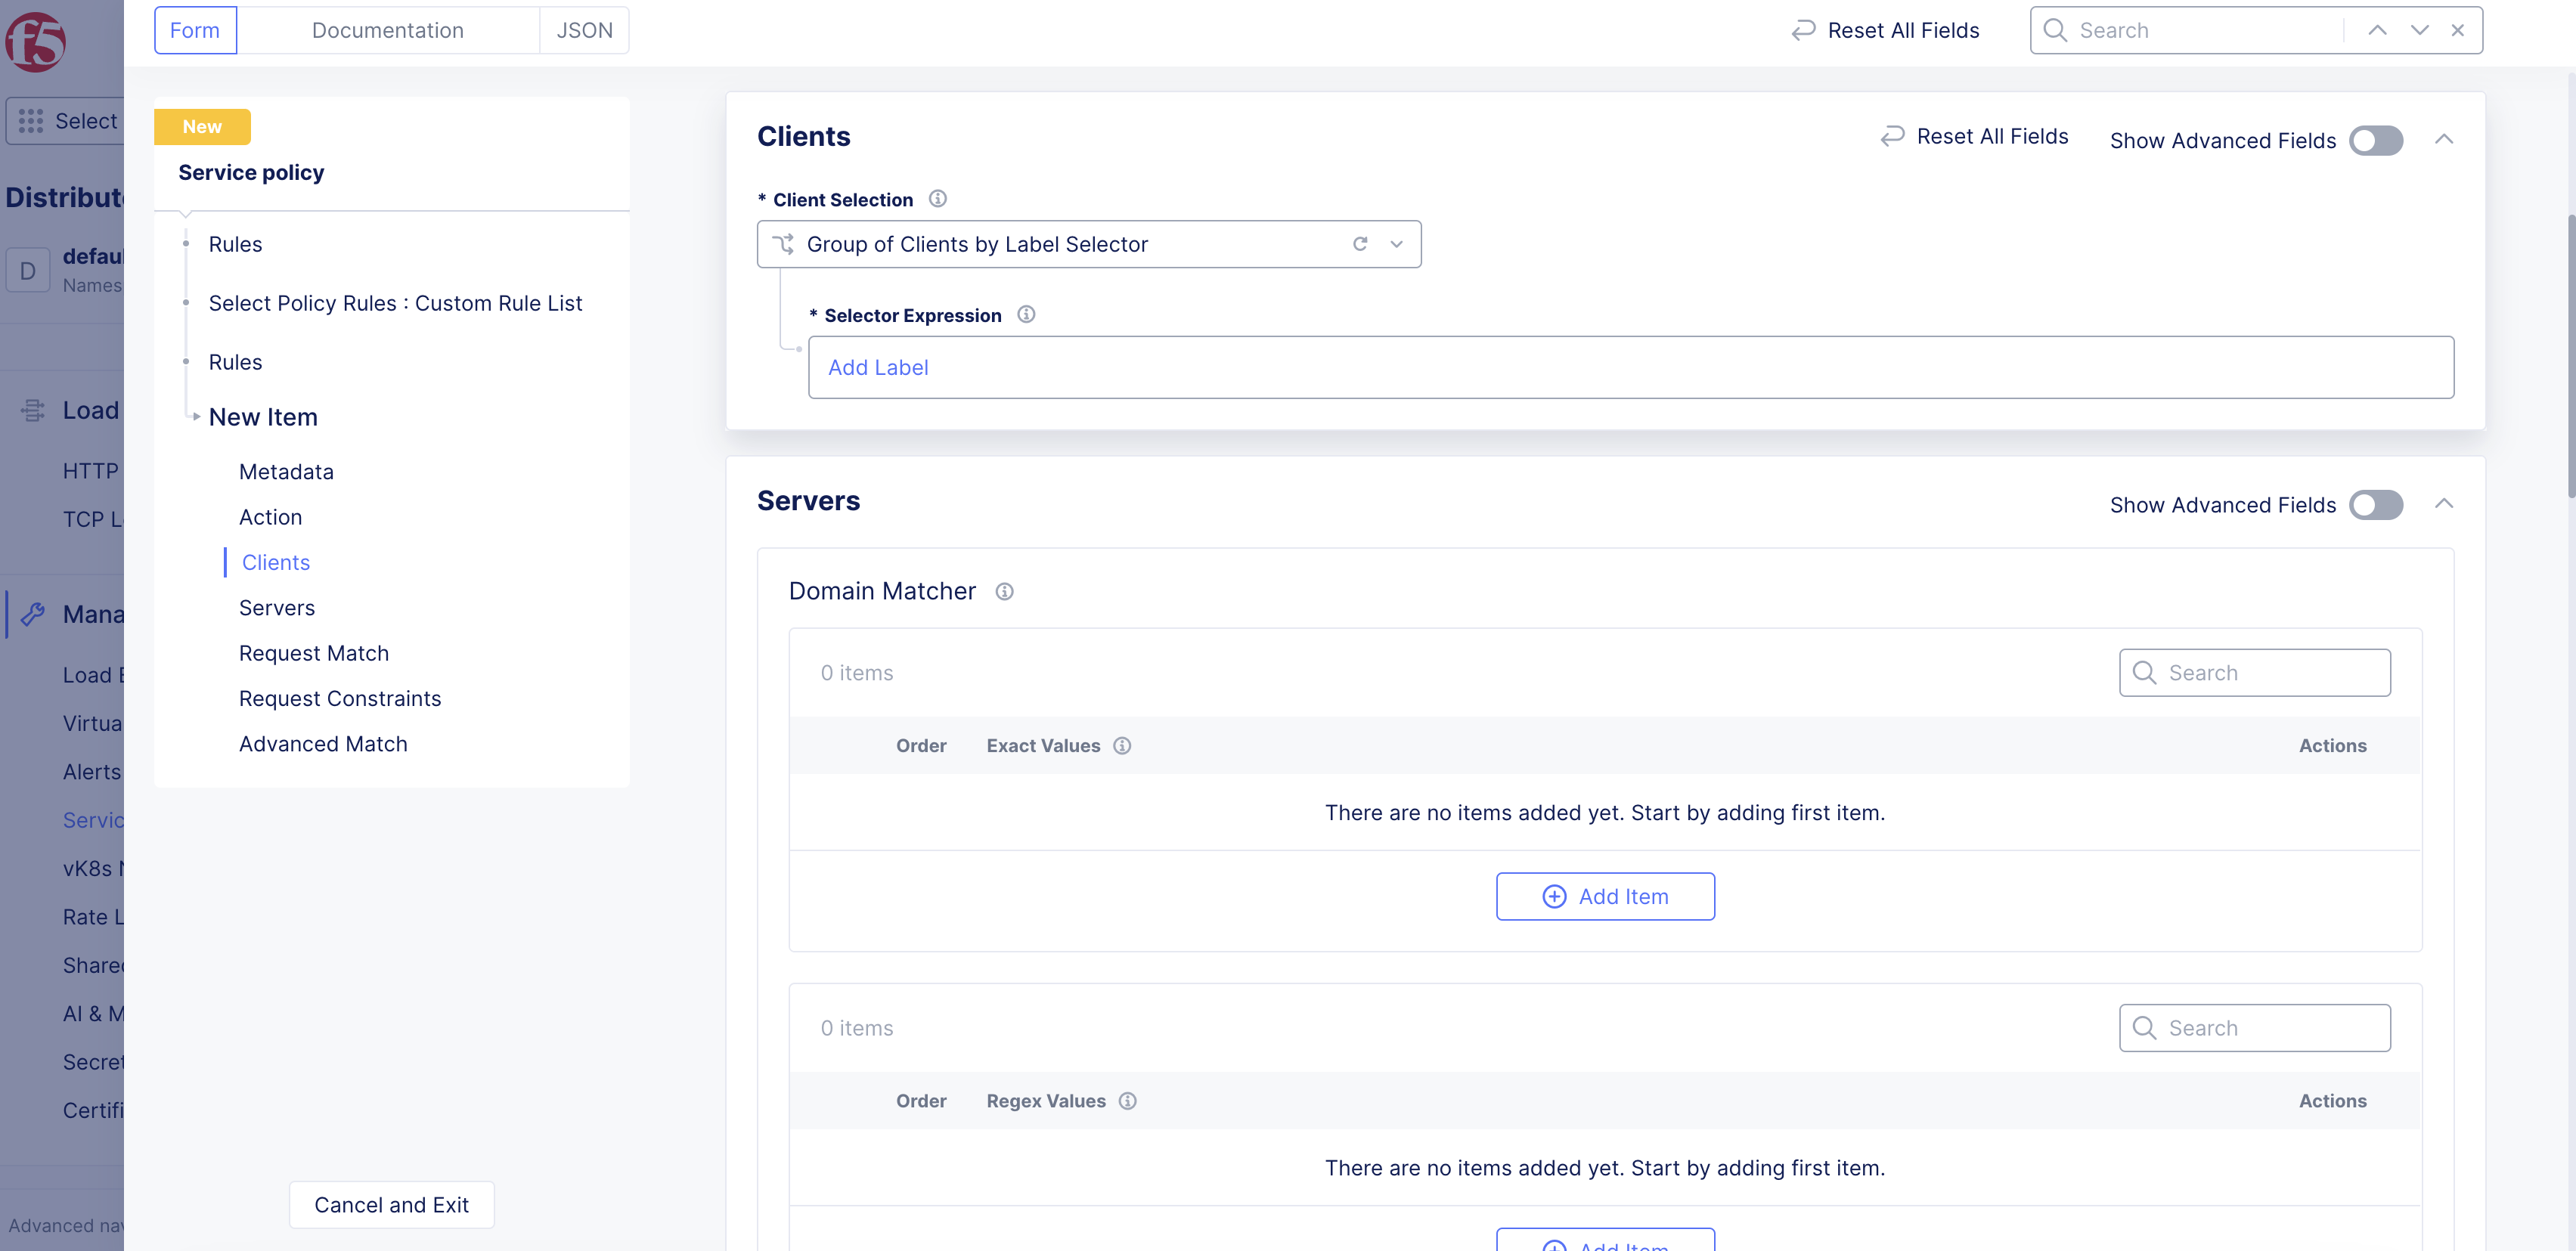Switch to the Documentation tab
This screenshot has width=2576, height=1251.
point(387,30)
